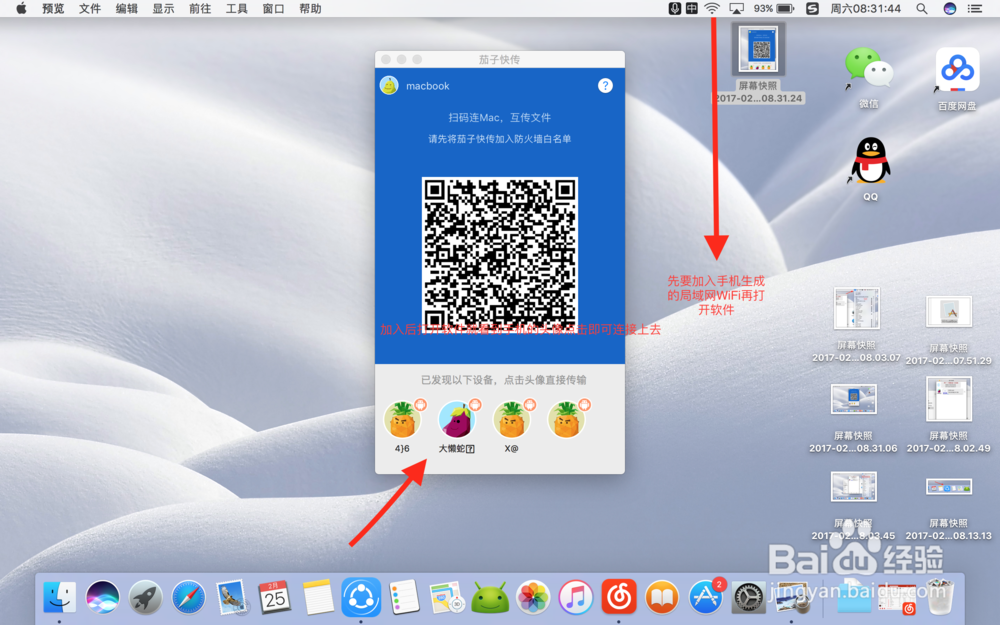Open Photos from the Dock
This screenshot has width=1000, height=625.
click(x=533, y=598)
